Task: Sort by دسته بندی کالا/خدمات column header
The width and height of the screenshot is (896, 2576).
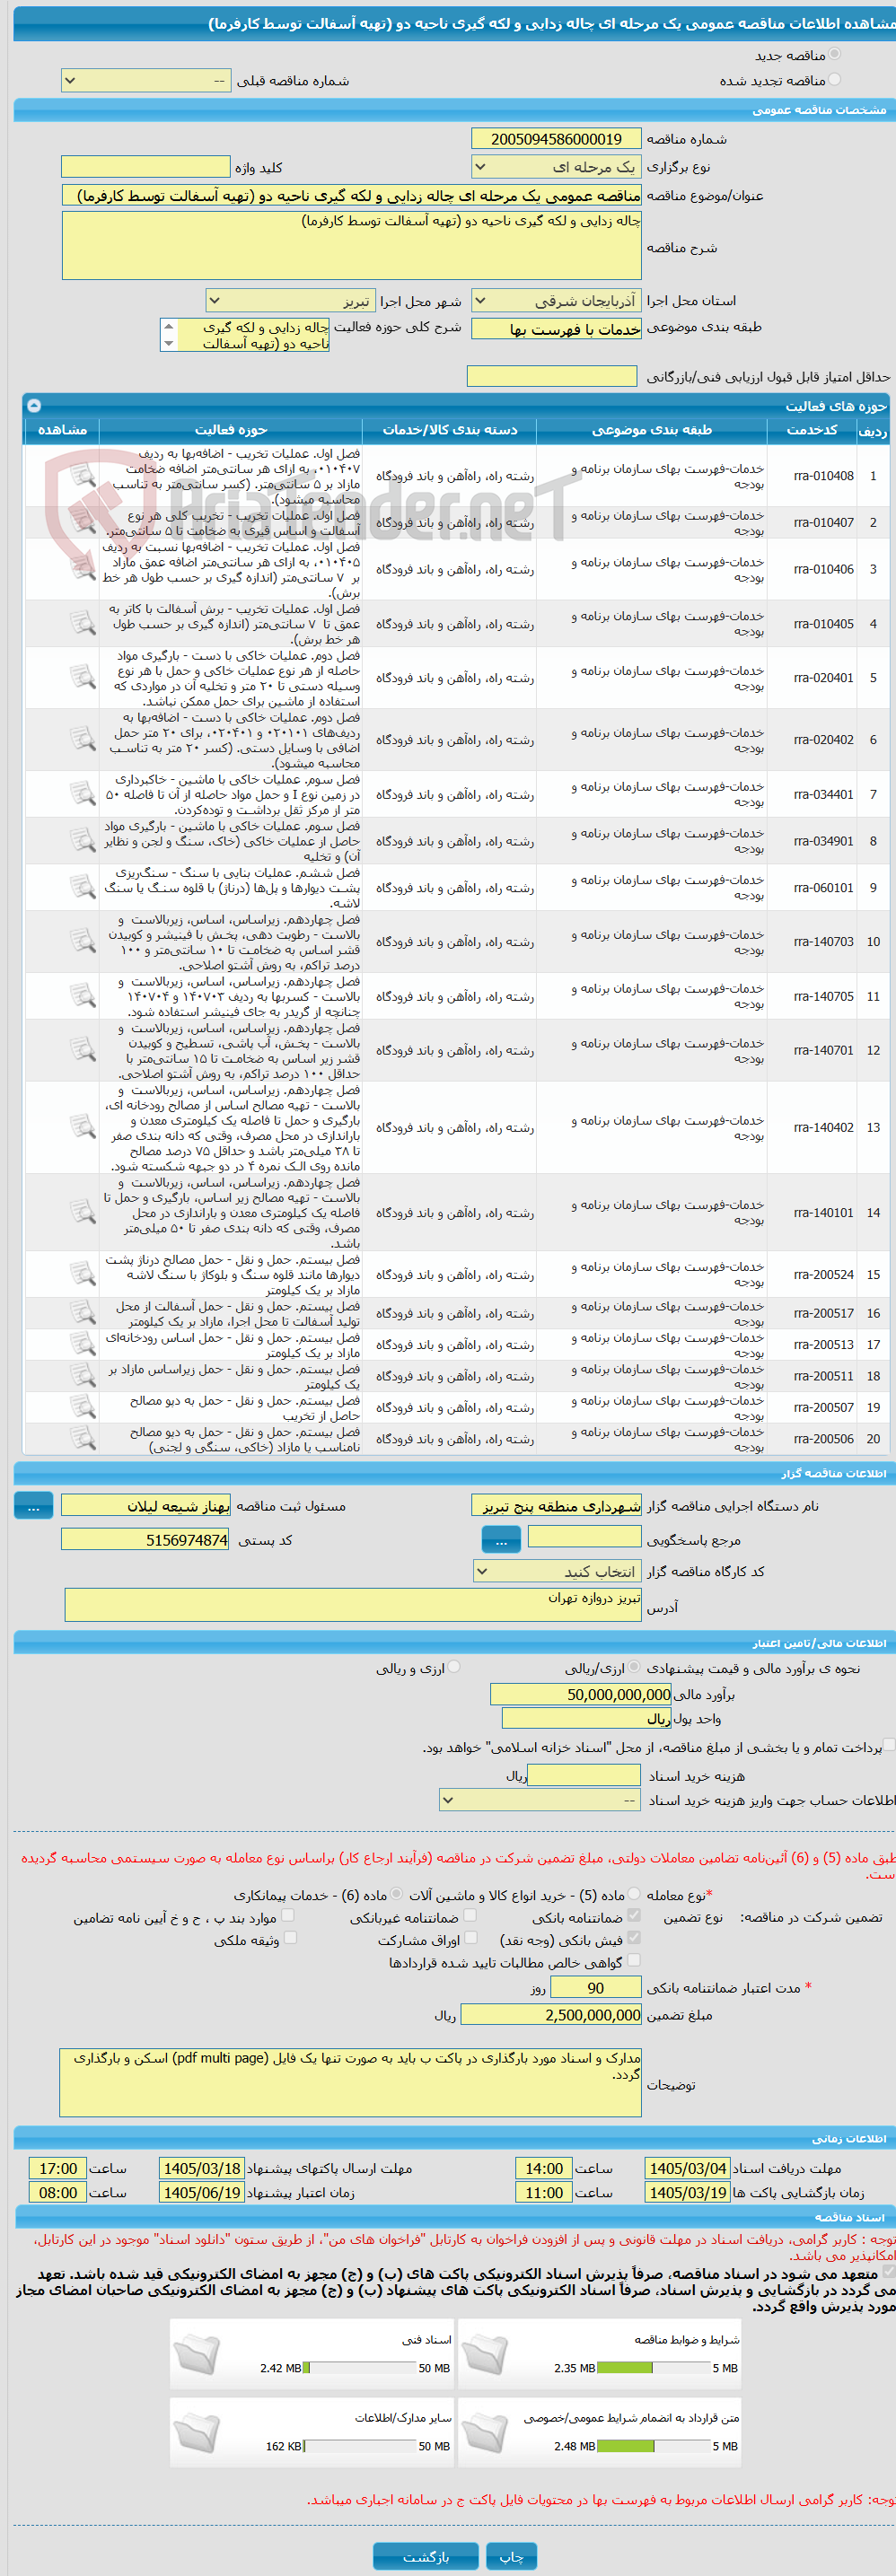Action: [x=450, y=430]
